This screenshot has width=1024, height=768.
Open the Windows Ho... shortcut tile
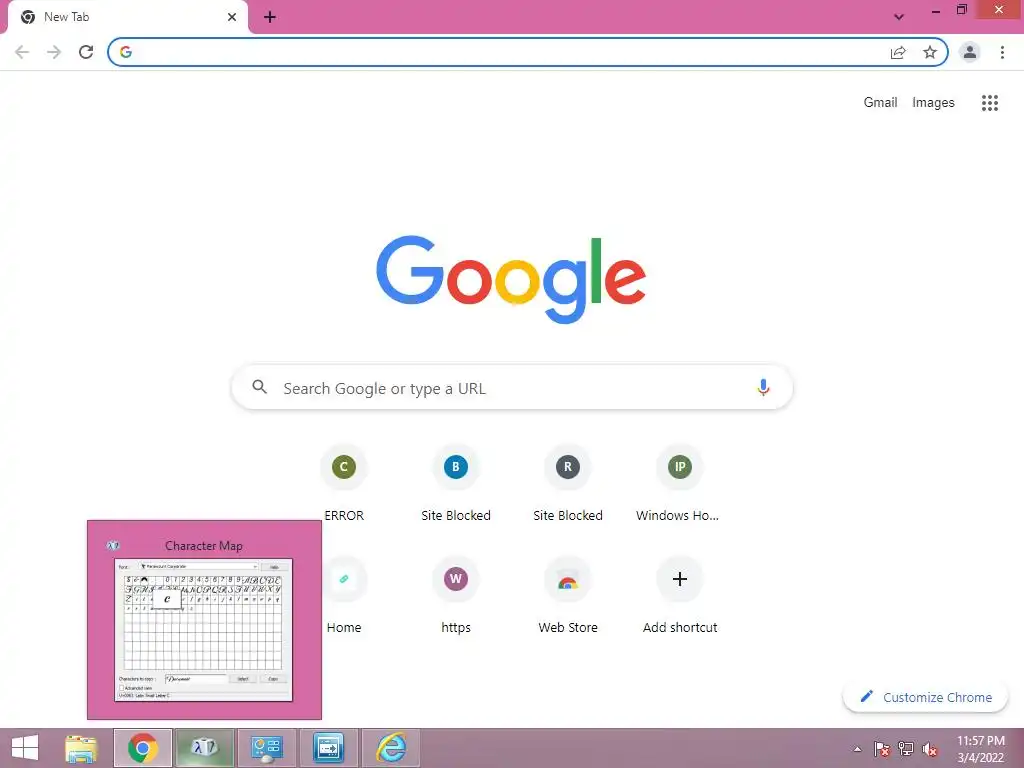(679, 484)
